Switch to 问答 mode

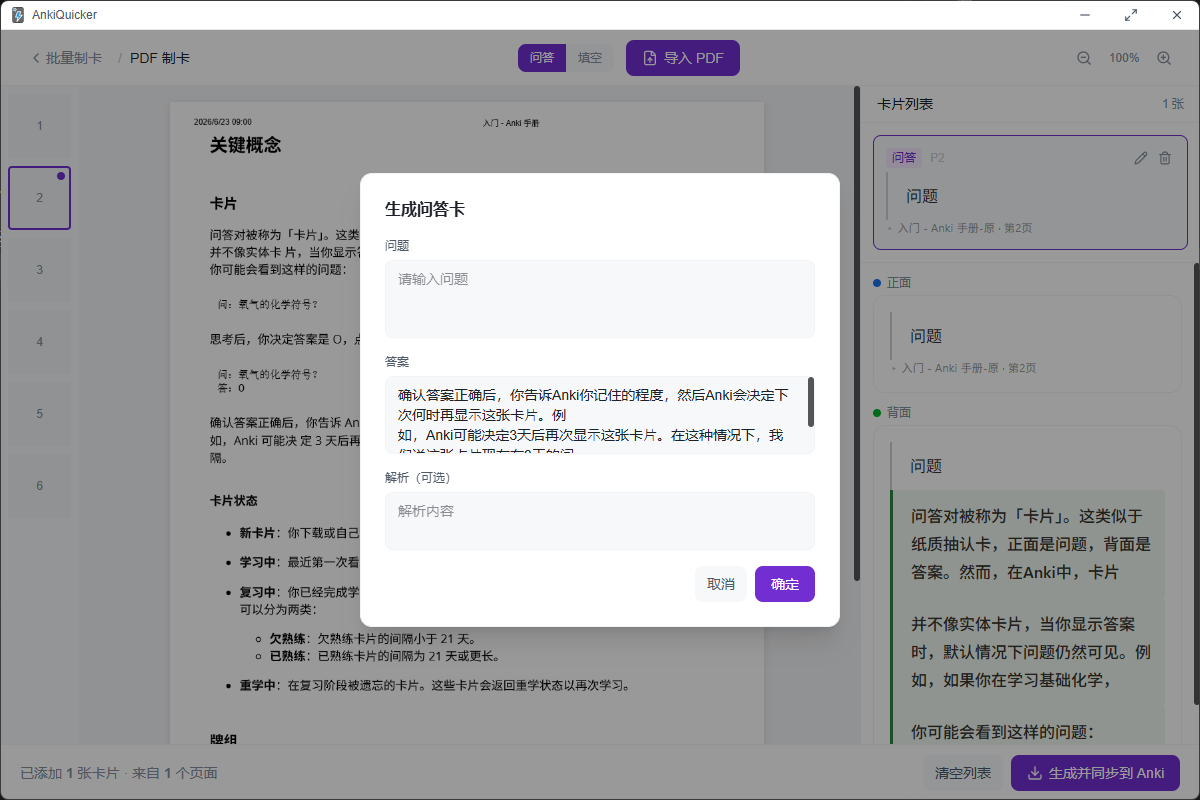point(542,58)
